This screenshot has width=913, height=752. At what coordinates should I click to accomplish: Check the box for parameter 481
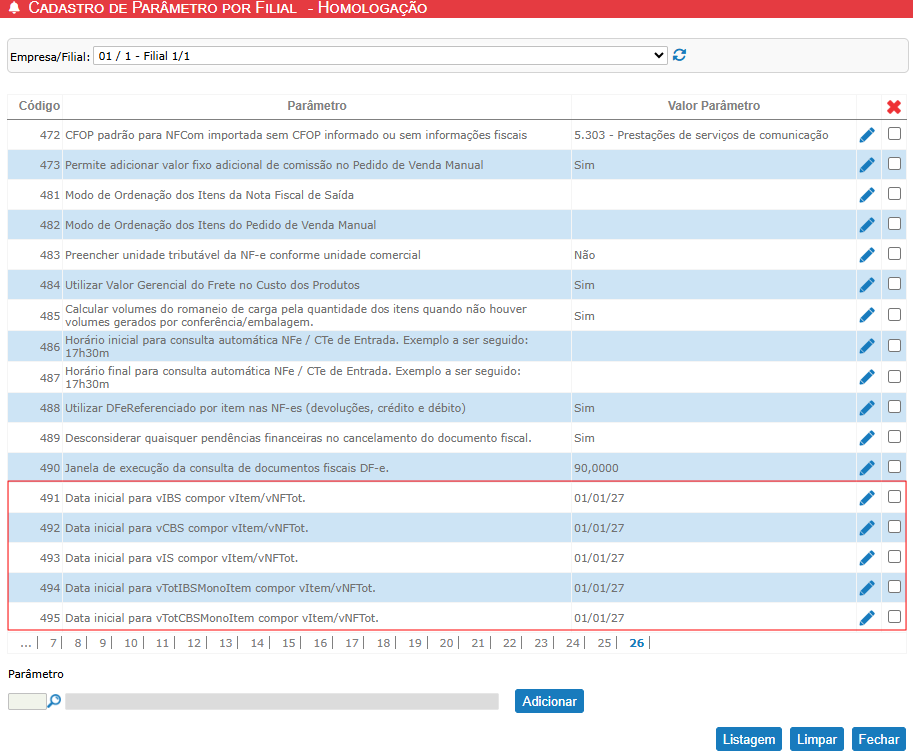[894, 193]
